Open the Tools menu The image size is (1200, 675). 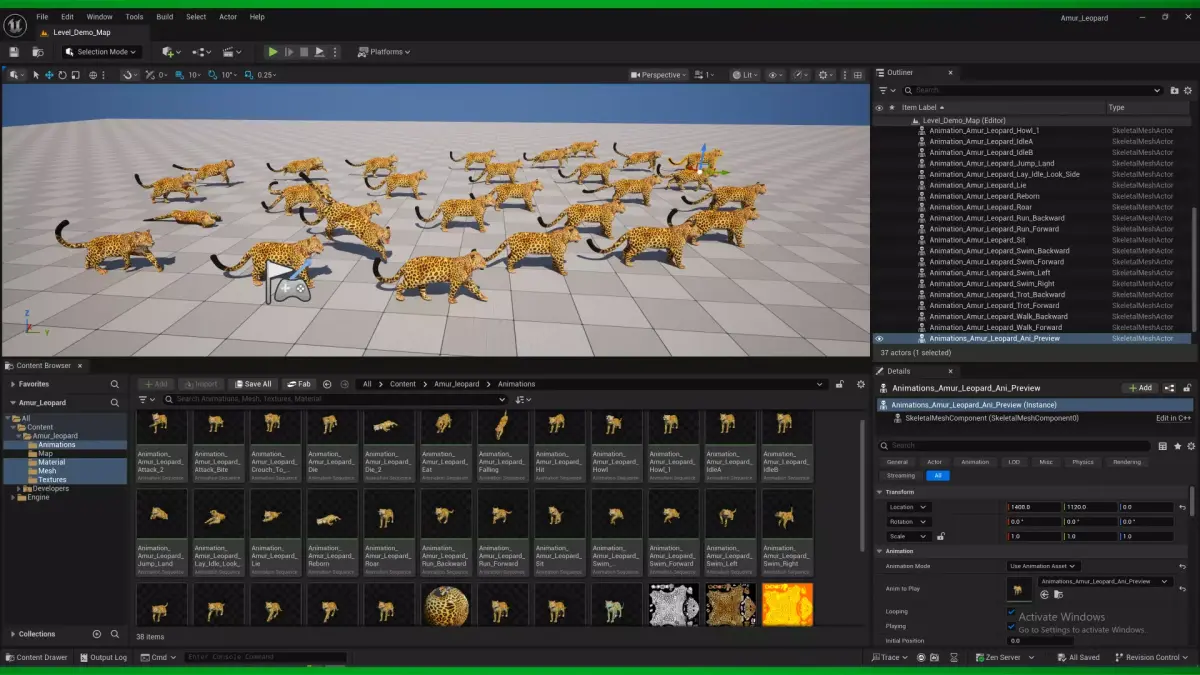134,17
